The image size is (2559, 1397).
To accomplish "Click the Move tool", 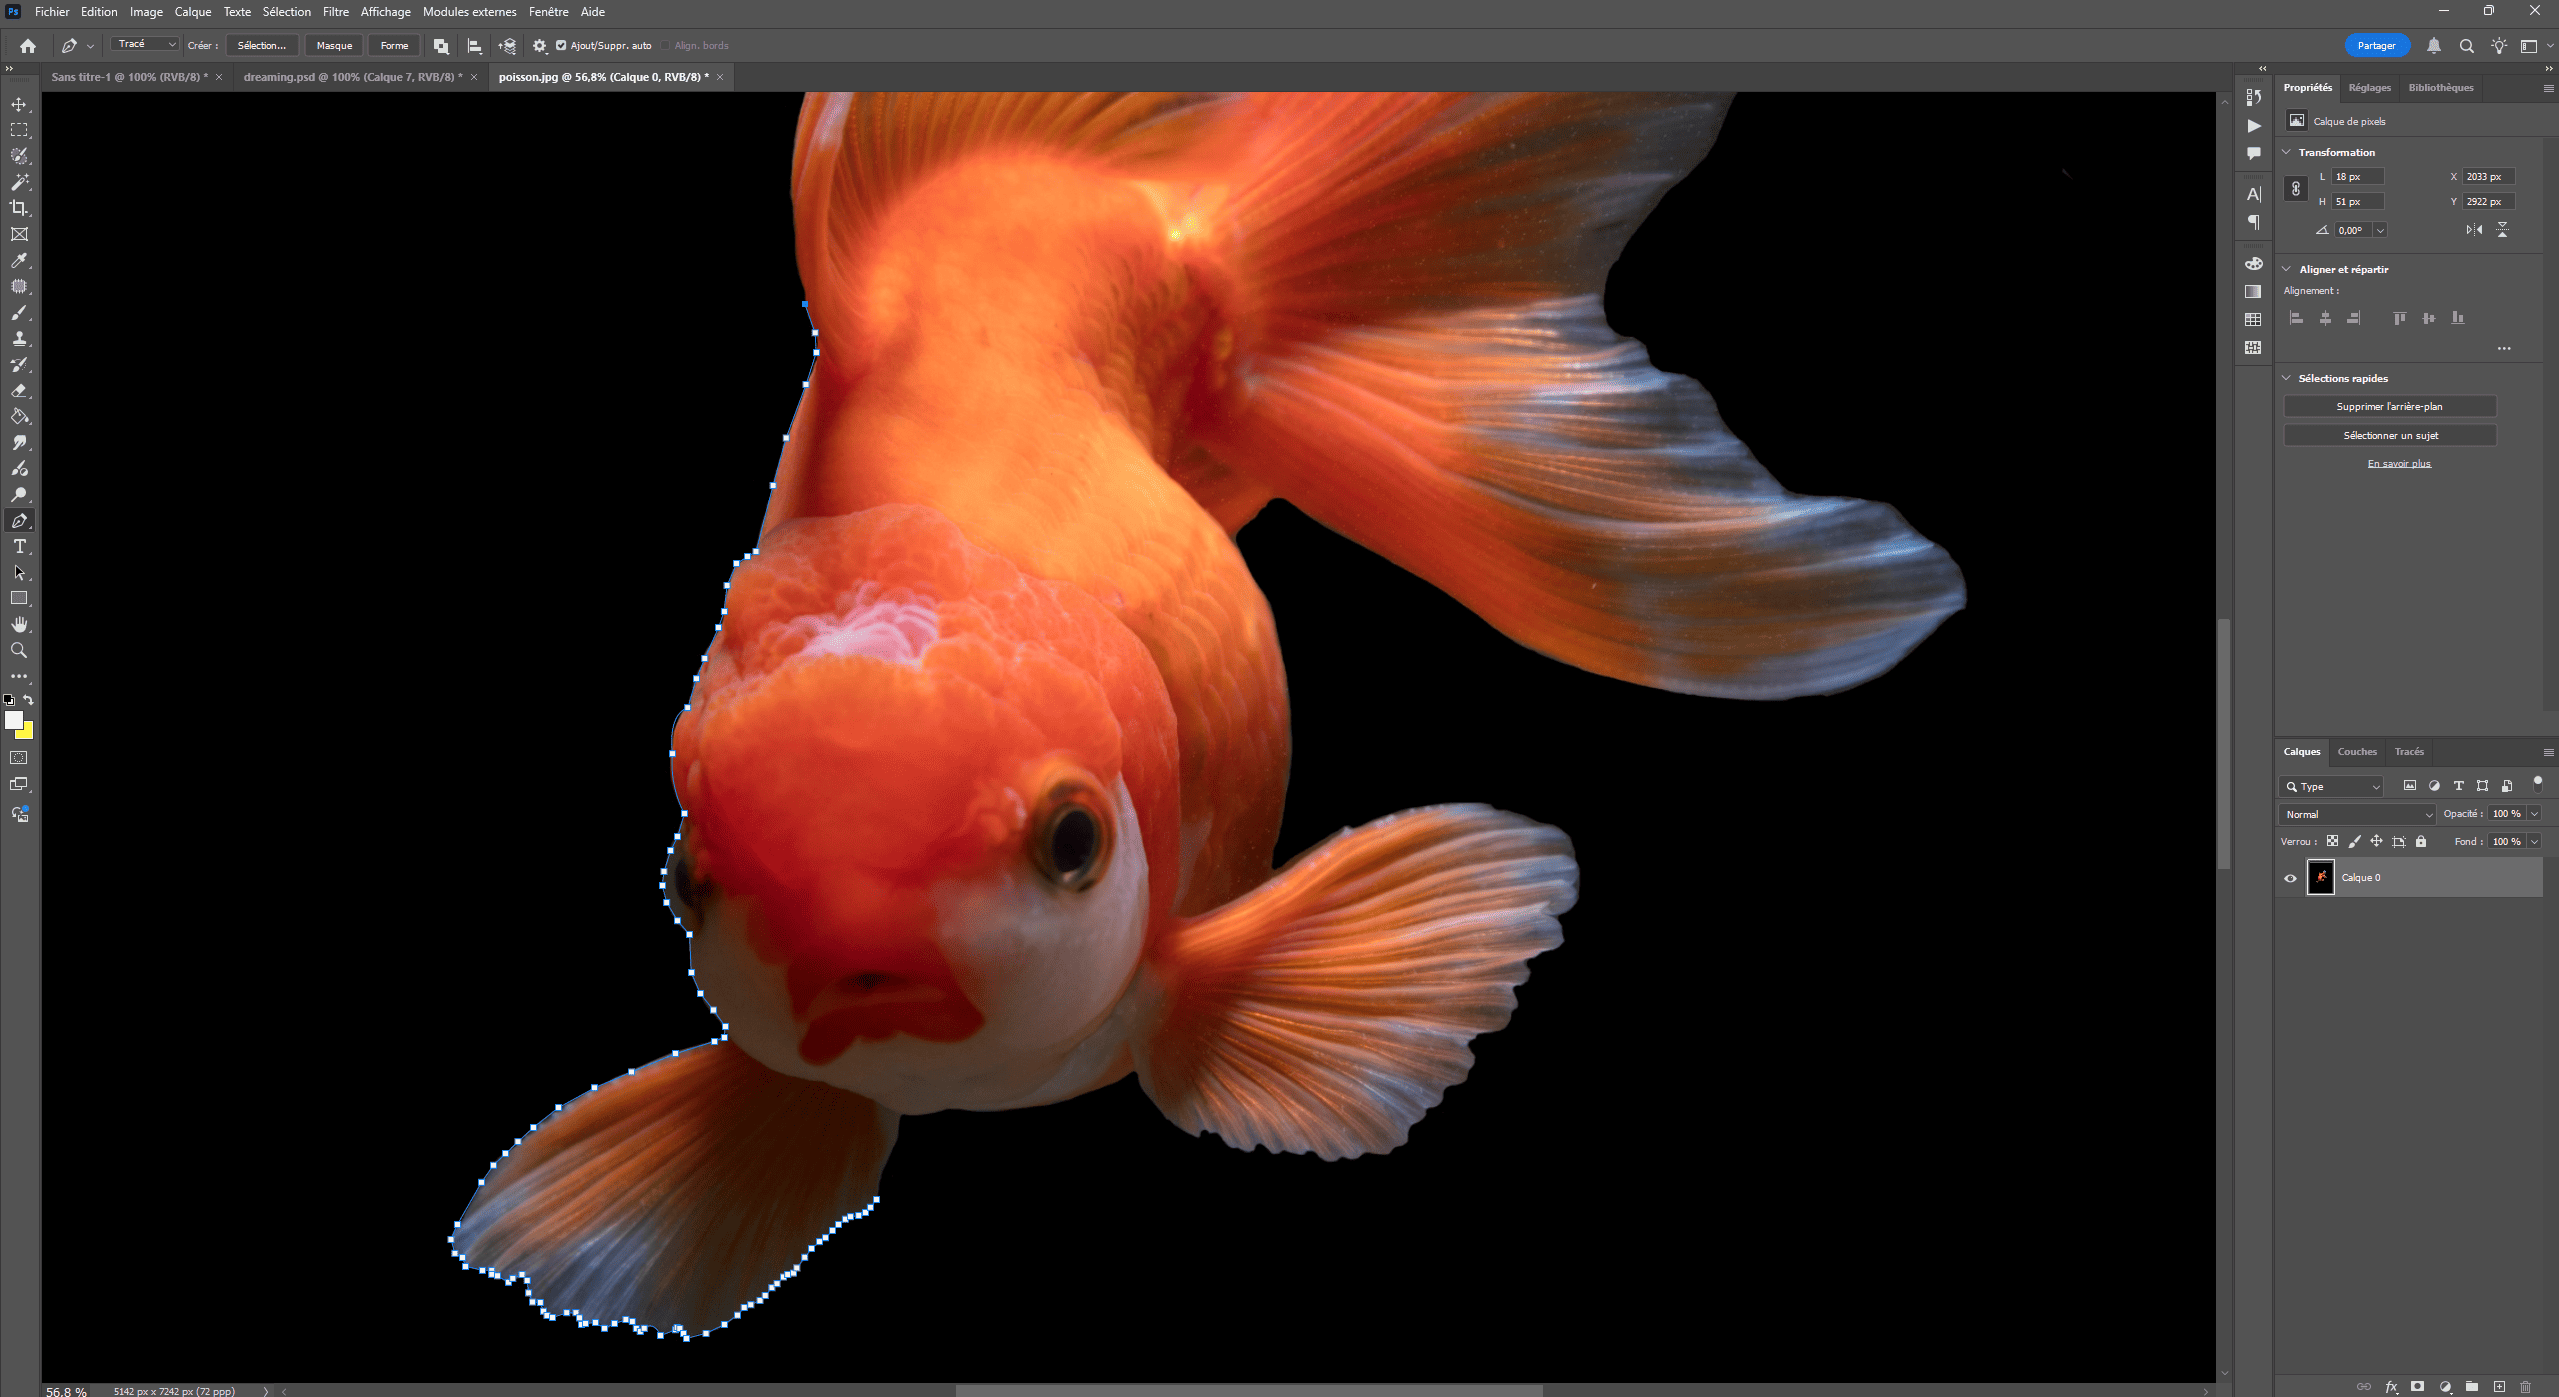I will click(x=19, y=104).
